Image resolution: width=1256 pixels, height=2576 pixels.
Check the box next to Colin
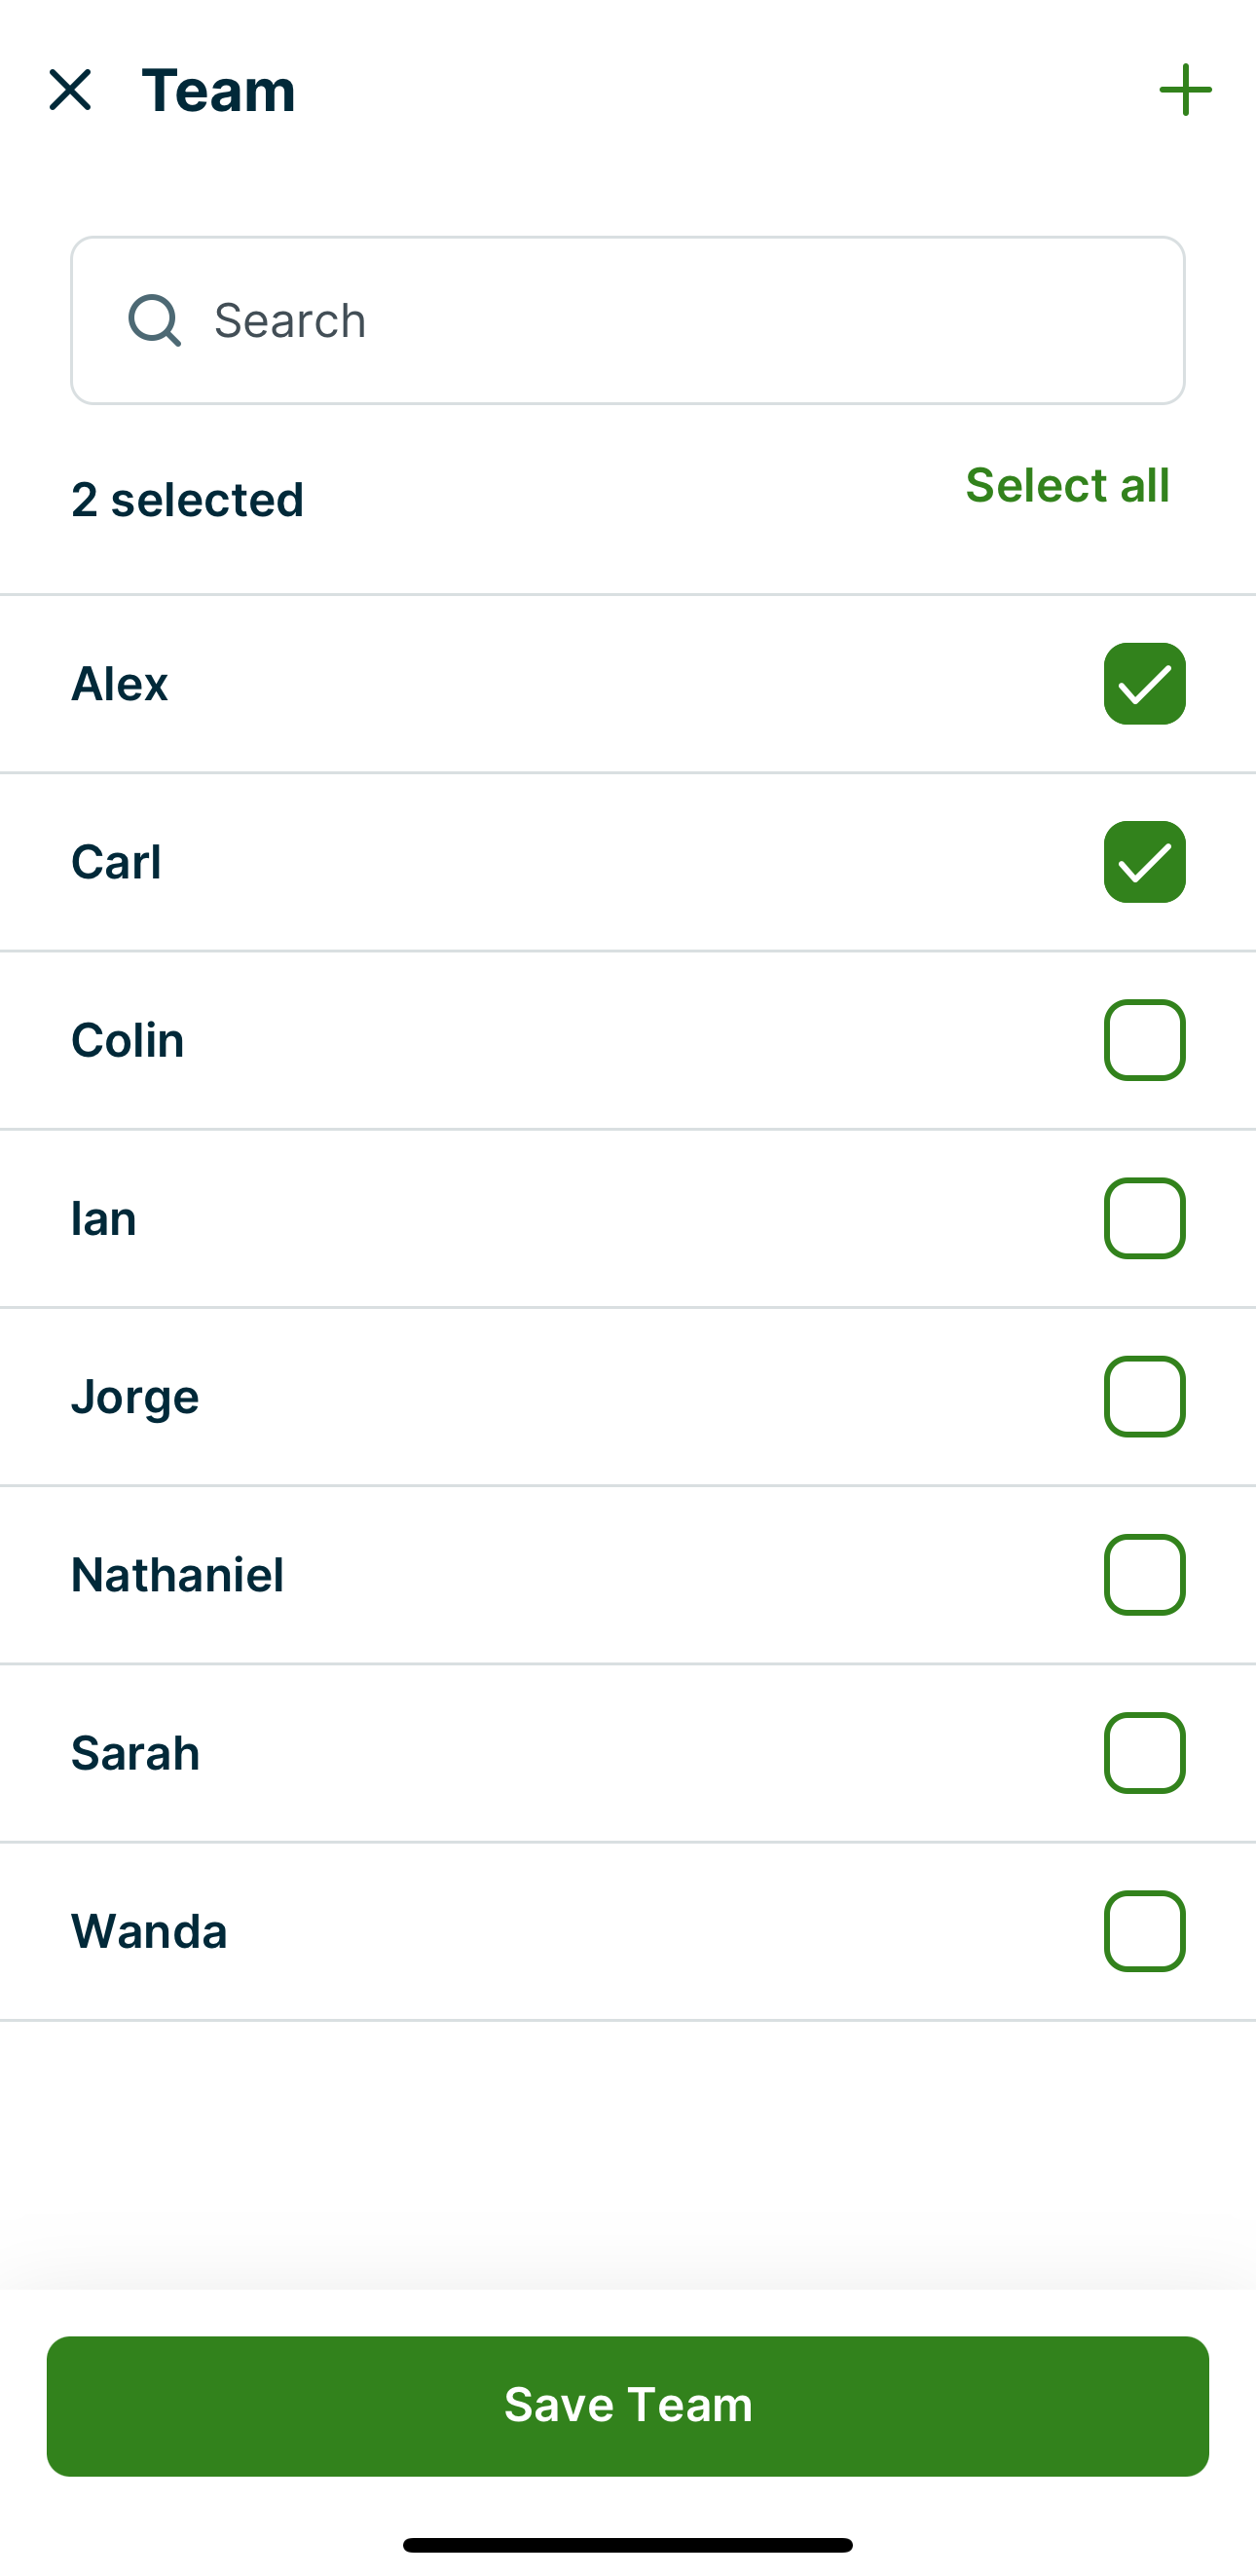tap(1144, 1040)
